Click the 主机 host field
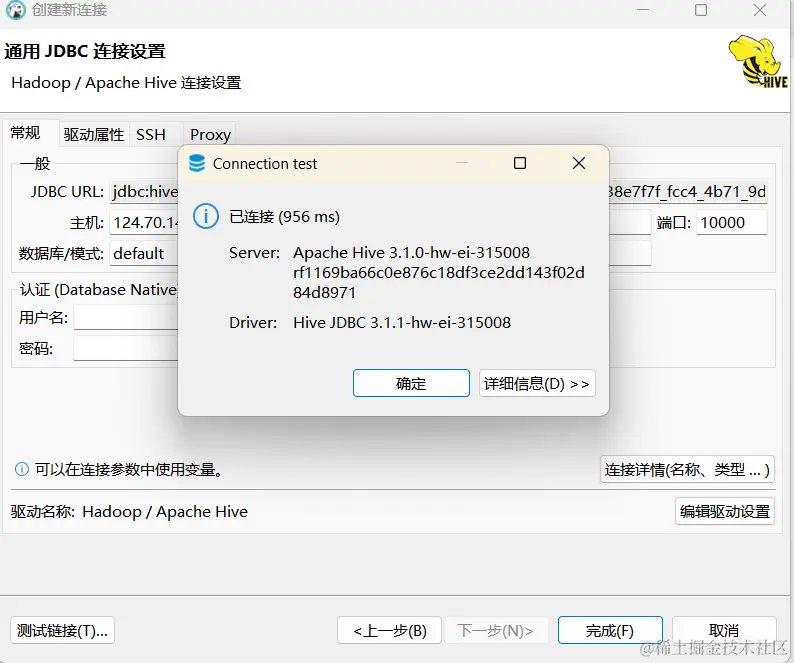 380,222
